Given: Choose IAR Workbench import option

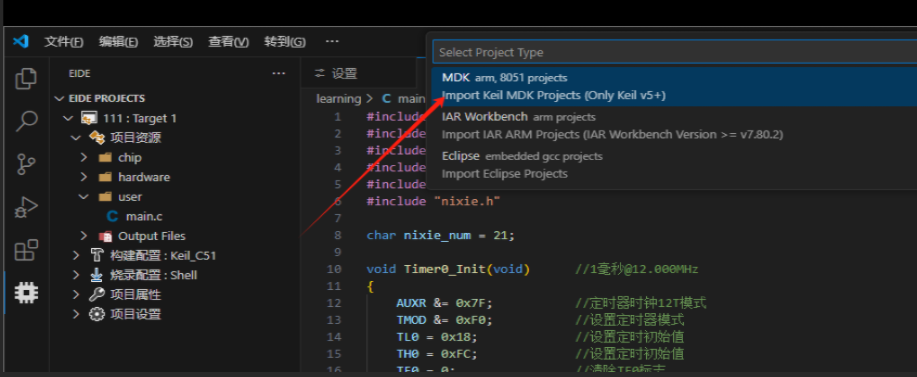Looking at the screenshot, I should [674, 125].
